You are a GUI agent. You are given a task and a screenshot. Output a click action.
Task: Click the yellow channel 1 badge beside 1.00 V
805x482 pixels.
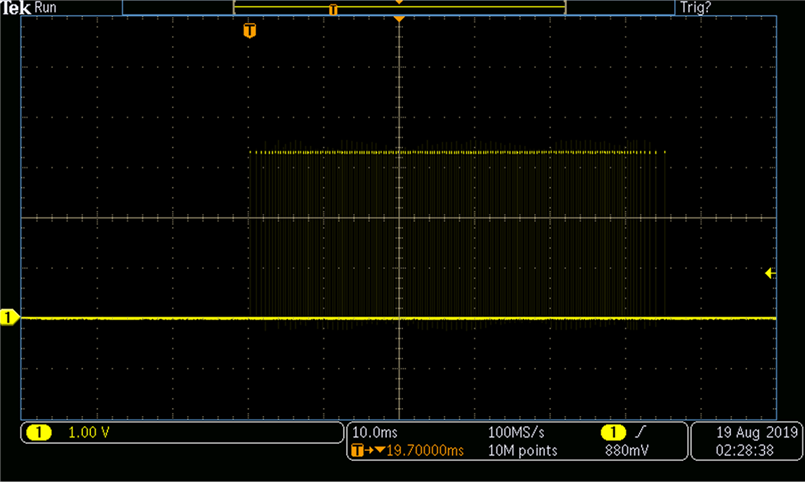click(x=39, y=433)
